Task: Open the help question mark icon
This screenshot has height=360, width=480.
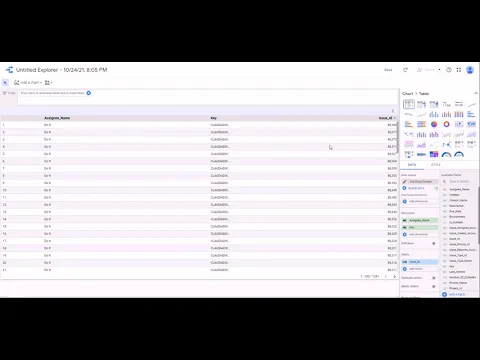Action: pyautogui.click(x=449, y=70)
